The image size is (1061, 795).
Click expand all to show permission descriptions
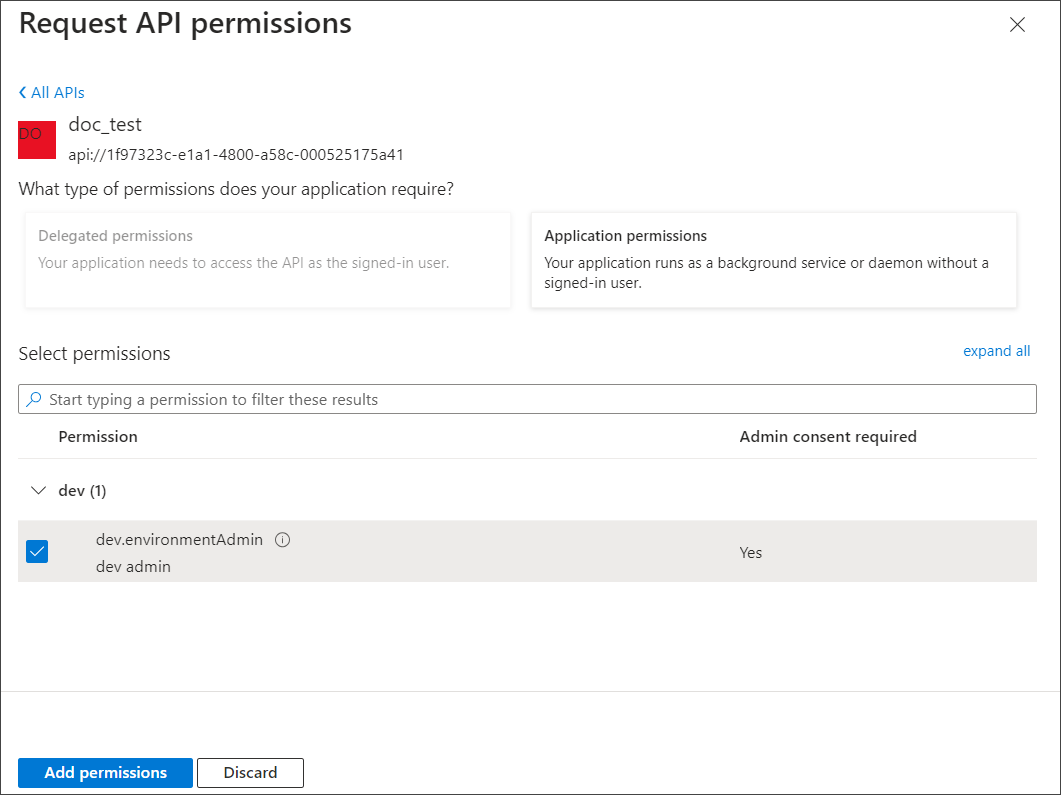tap(996, 351)
